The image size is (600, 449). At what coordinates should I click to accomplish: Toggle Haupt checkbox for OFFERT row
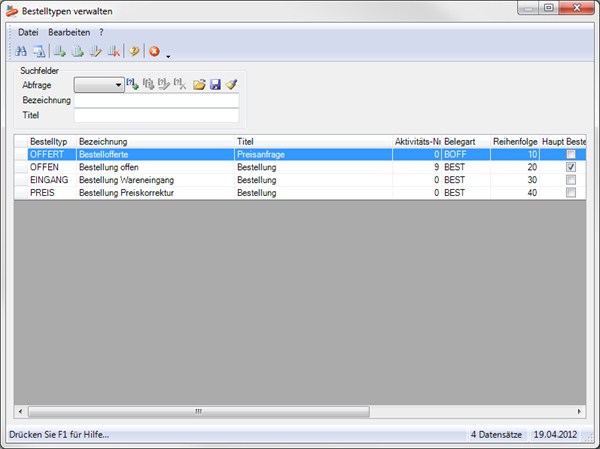[571, 155]
